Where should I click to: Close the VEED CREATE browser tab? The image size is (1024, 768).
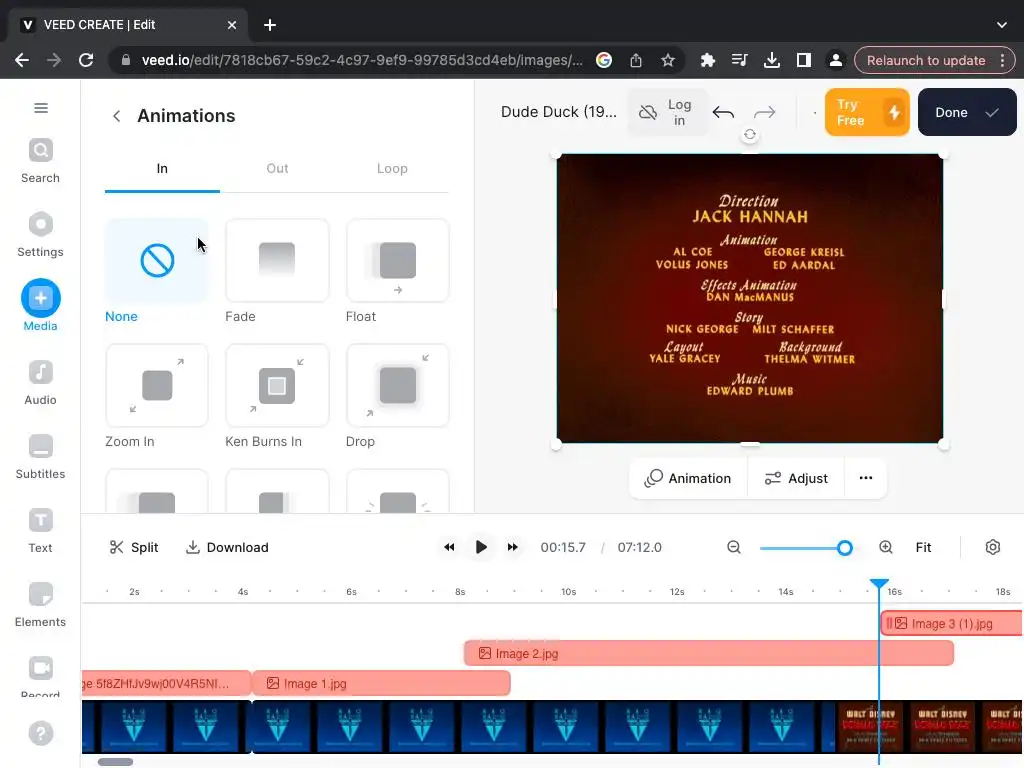232,25
